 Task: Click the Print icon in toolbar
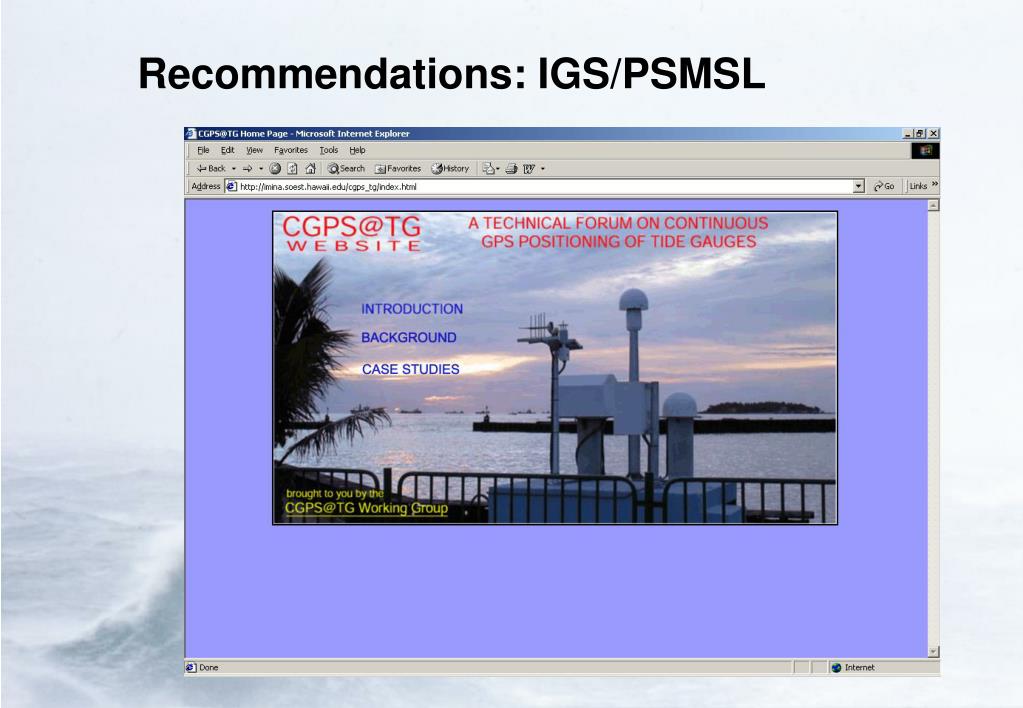coord(512,168)
